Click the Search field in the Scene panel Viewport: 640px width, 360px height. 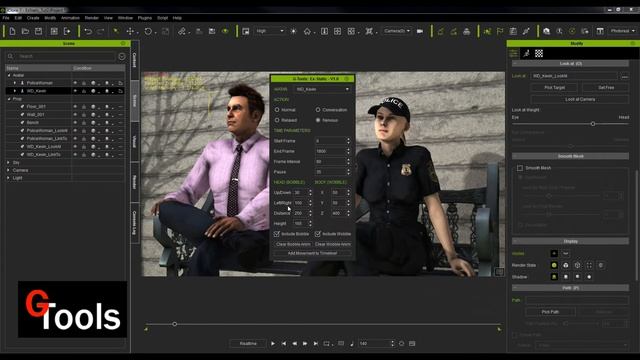point(66,56)
